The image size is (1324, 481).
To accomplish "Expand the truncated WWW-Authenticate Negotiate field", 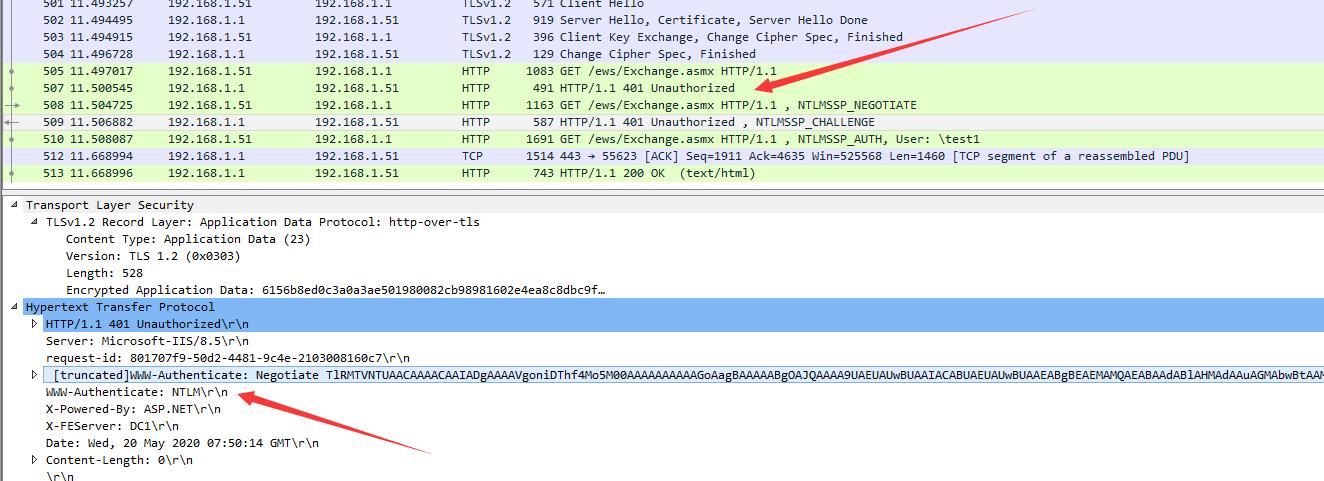I will point(34,375).
